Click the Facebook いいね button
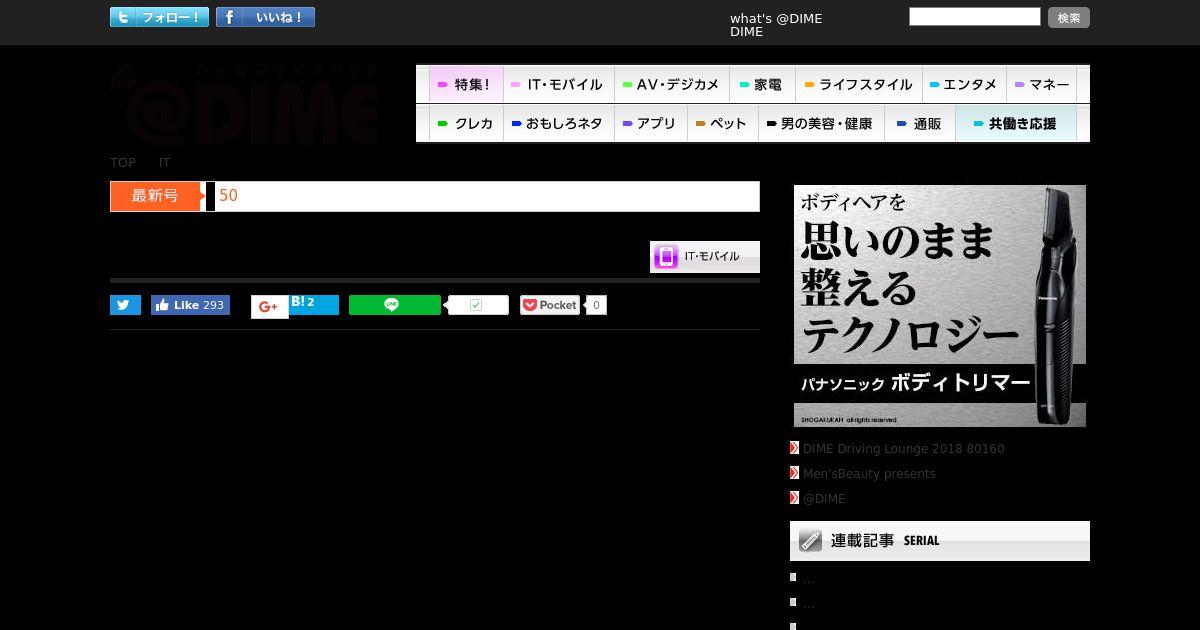The width and height of the screenshot is (1200, 630). (265, 17)
